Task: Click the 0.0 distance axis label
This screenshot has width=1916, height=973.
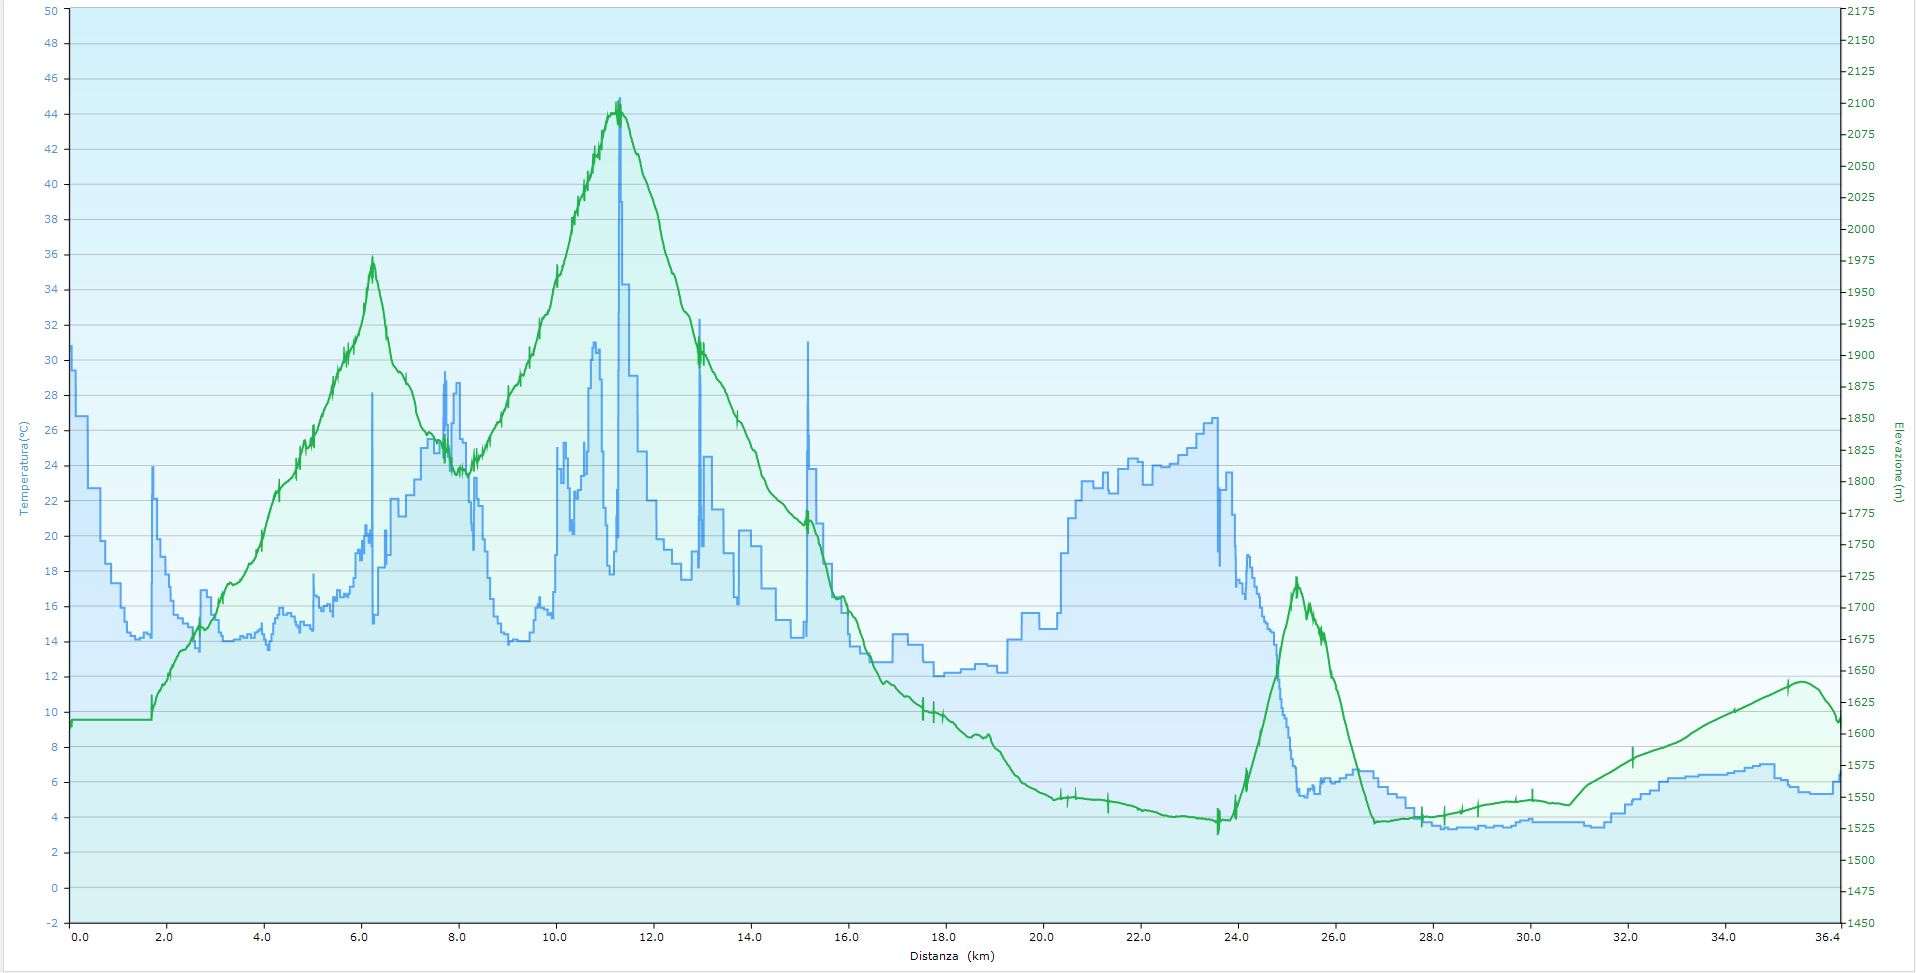Action: click(x=79, y=938)
